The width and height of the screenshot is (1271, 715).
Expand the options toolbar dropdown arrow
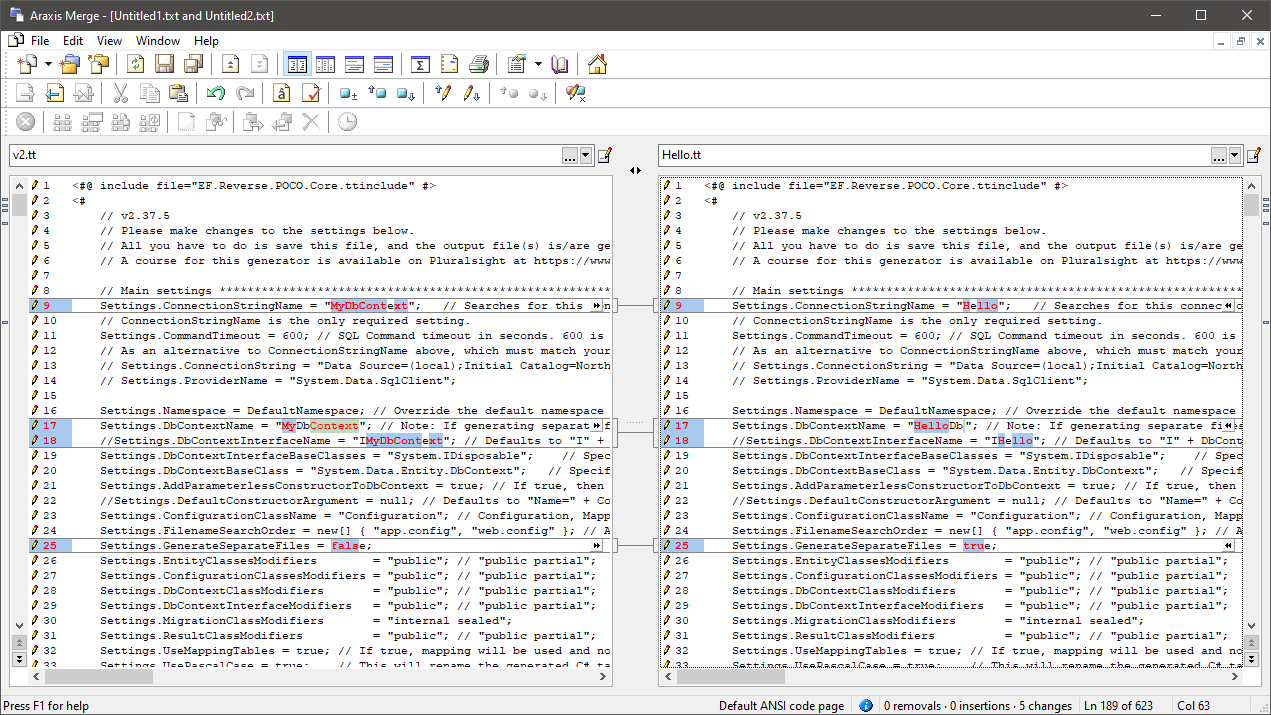click(x=537, y=64)
